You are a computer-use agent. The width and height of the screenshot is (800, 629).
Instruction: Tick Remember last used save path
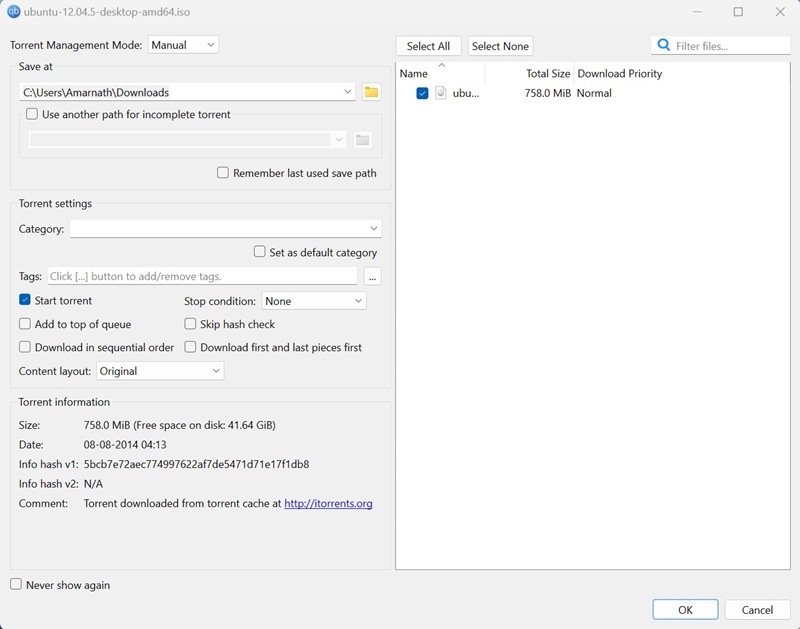click(x=223, y=172)
